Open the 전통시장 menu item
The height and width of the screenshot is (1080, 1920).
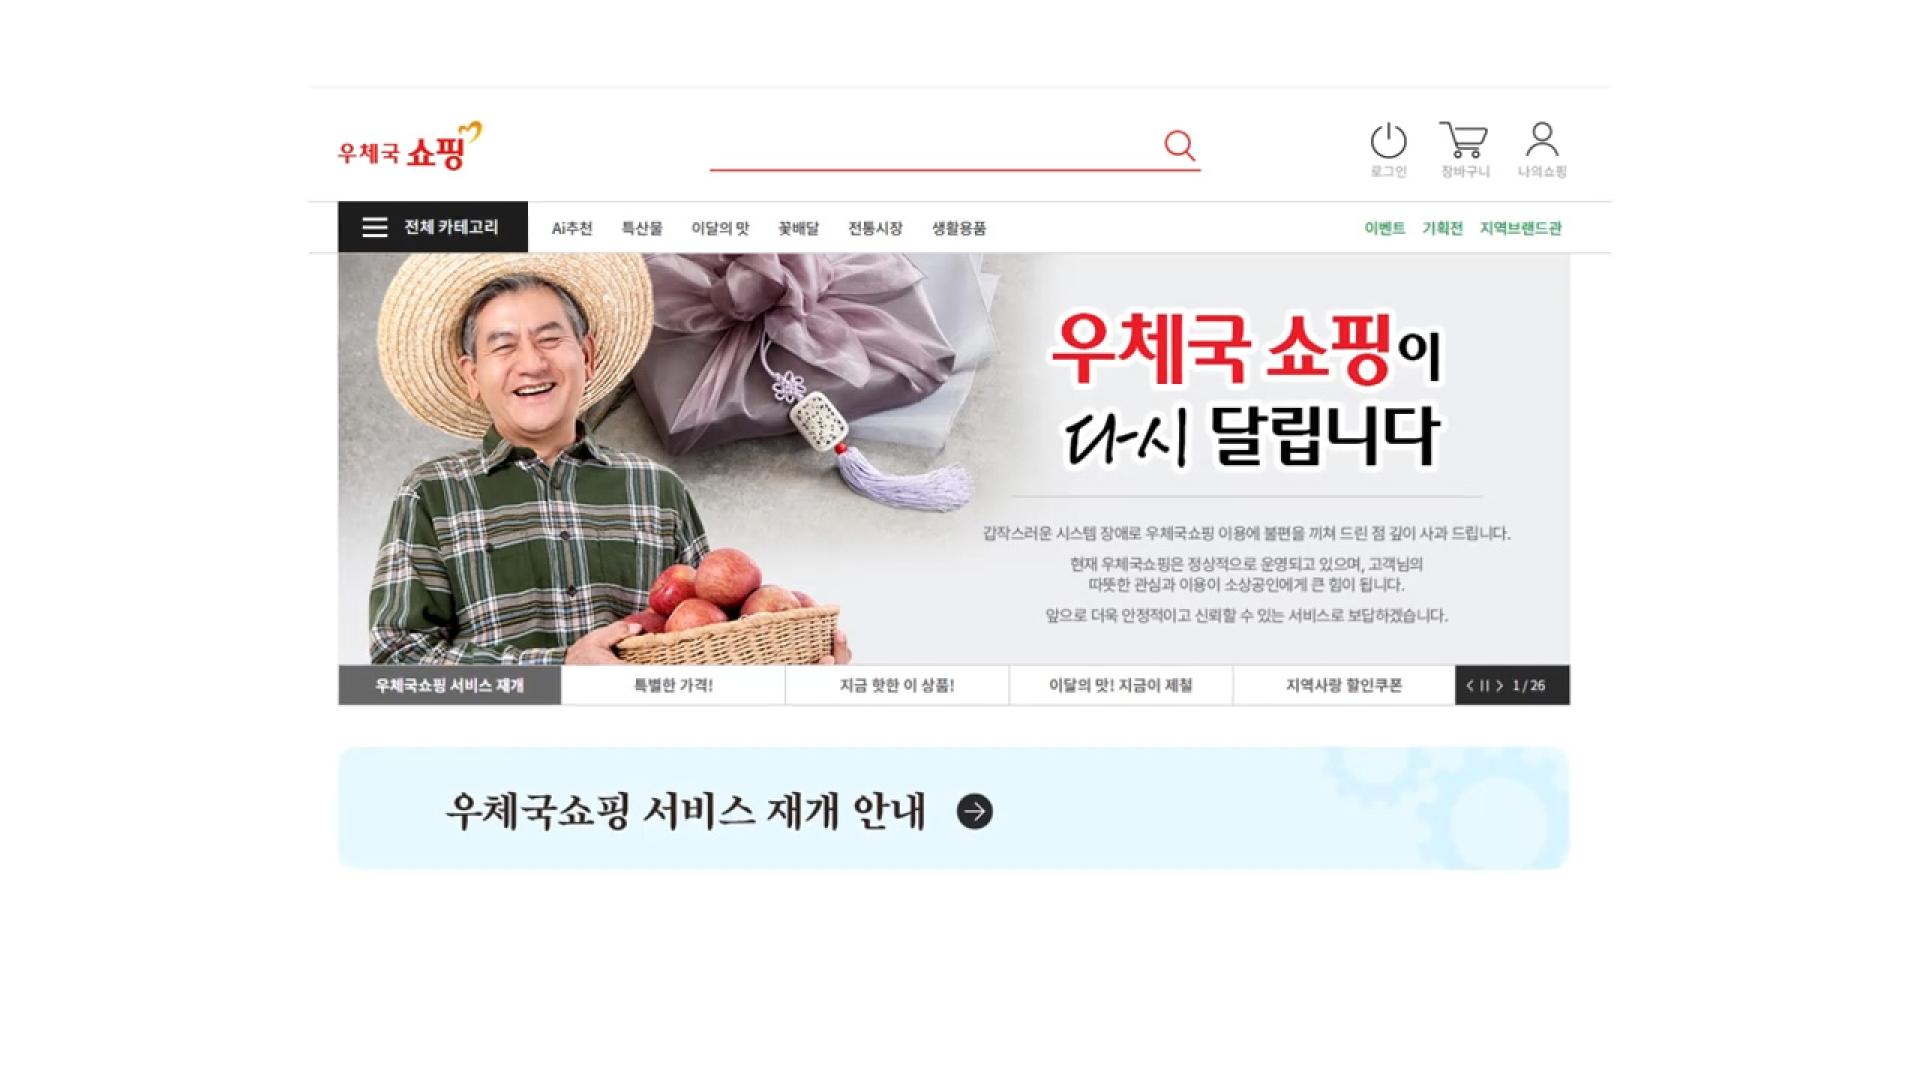pyautogui.click(x=875, y=228)
